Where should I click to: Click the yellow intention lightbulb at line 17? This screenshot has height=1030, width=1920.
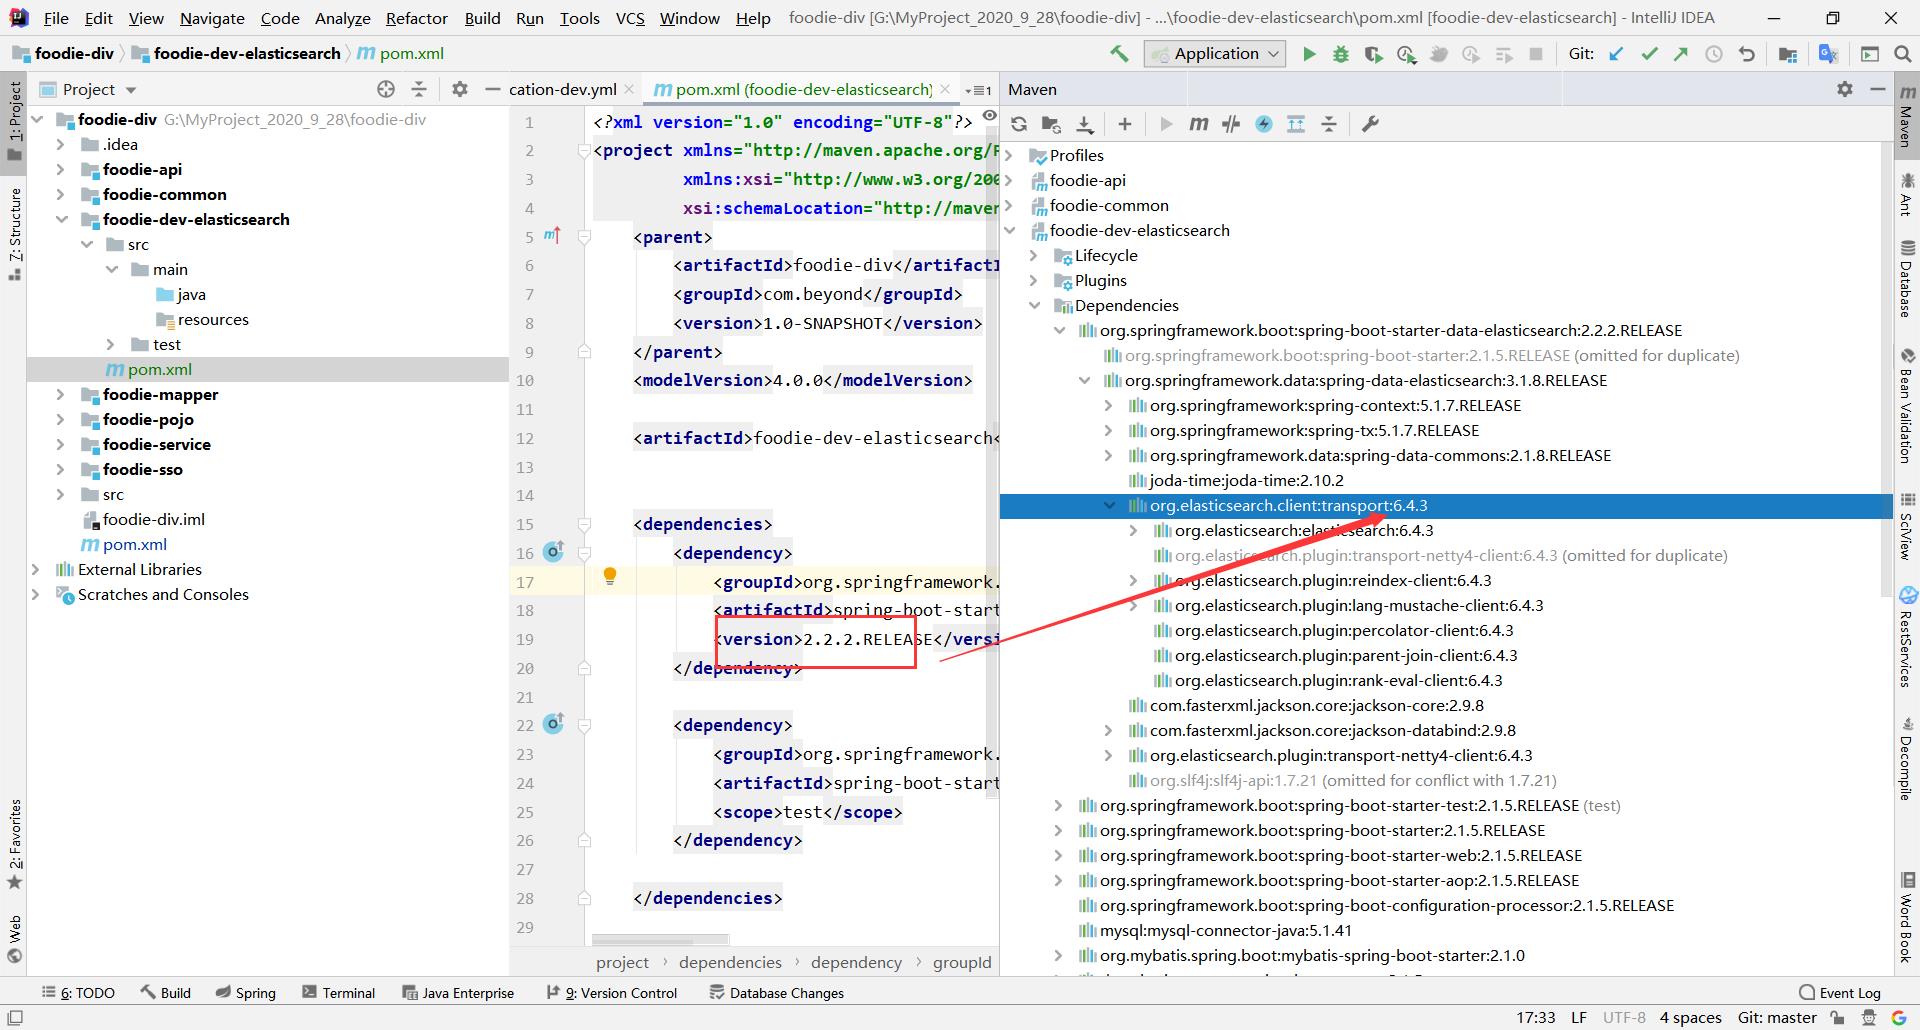coord(610,576)
